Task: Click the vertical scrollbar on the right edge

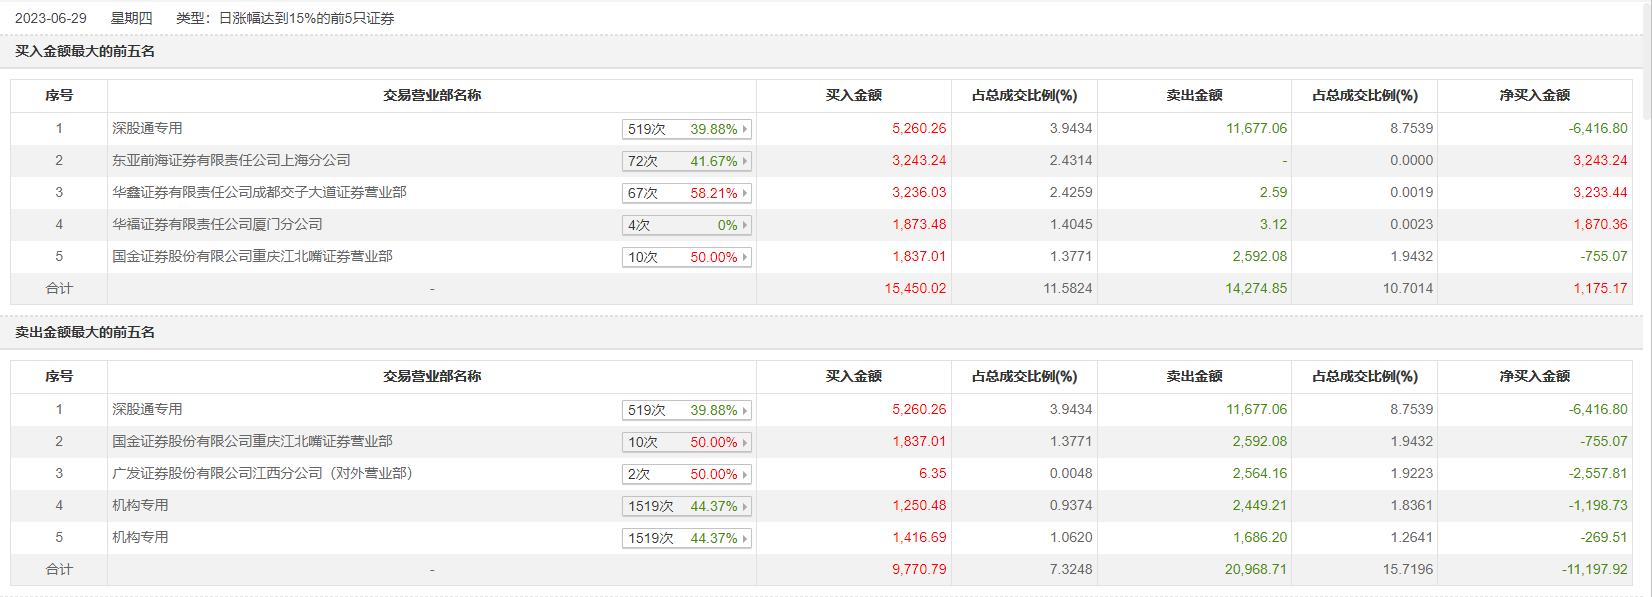Action: 1647,60
